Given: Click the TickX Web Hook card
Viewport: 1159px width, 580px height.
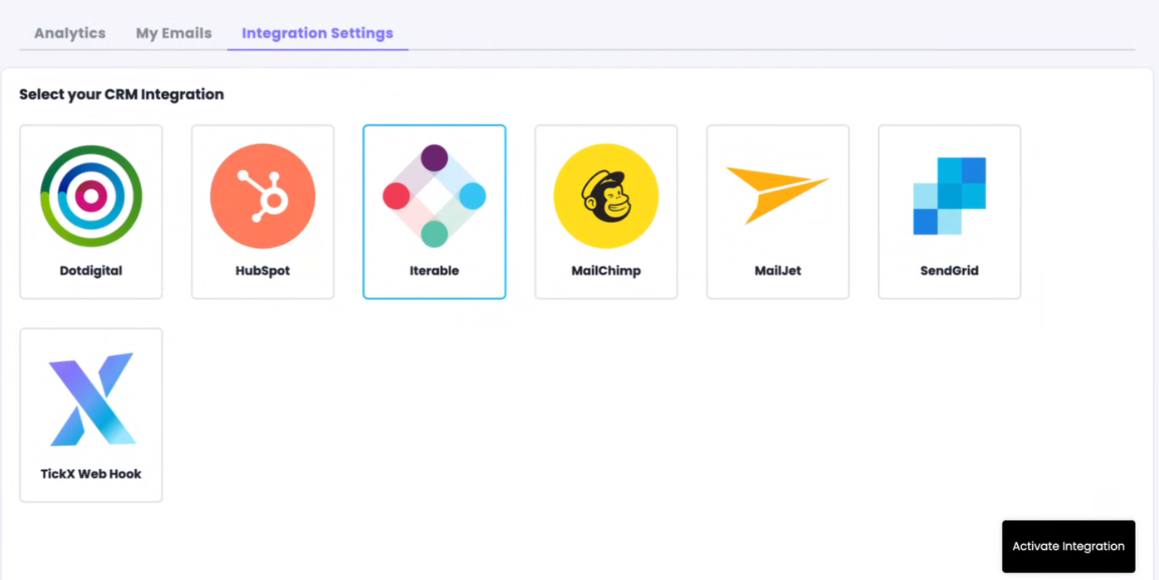Looking at the screenshot, I should 91,413.
